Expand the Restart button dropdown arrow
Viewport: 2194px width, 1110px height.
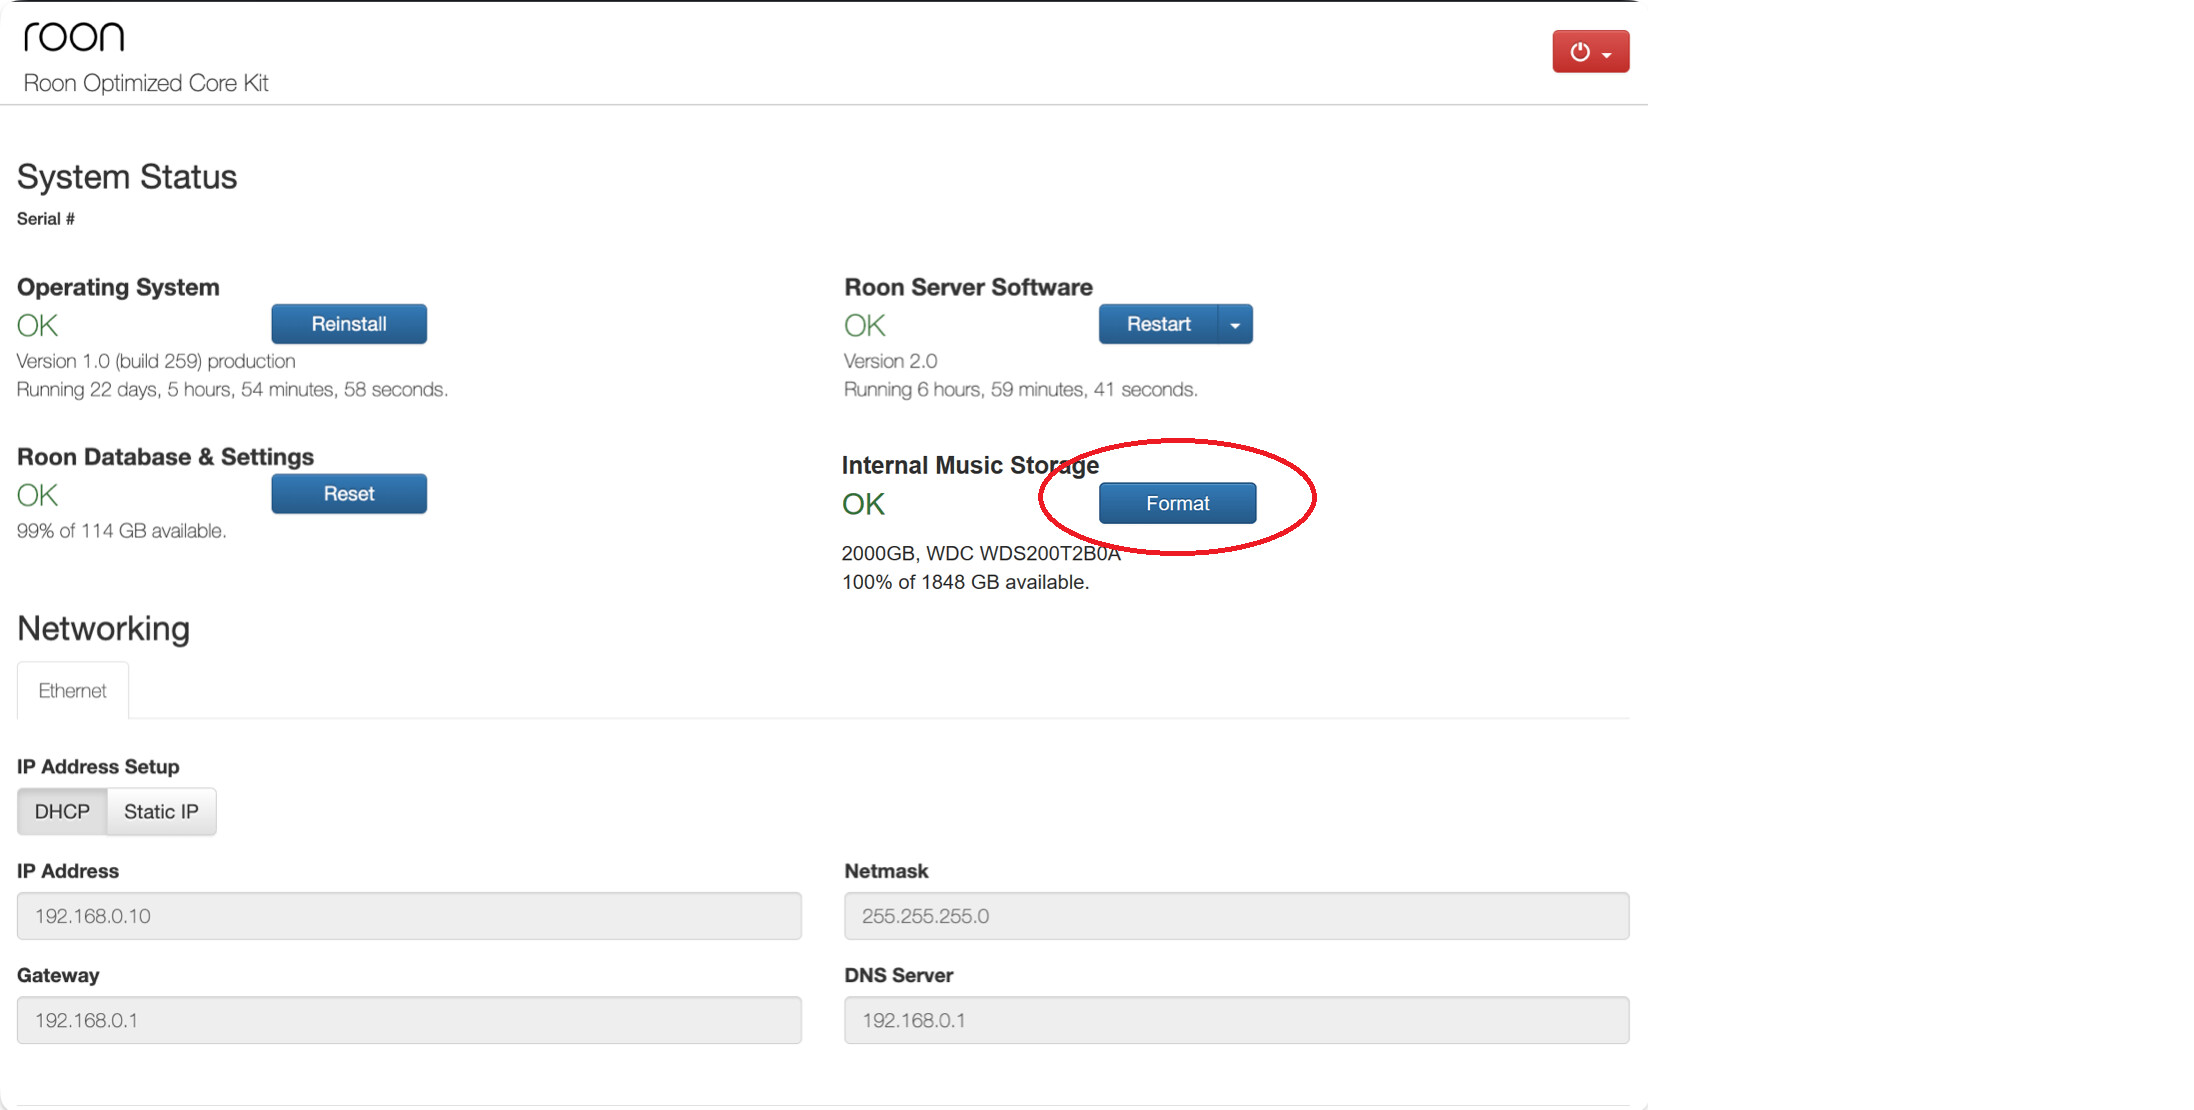tap(1235, 324)
